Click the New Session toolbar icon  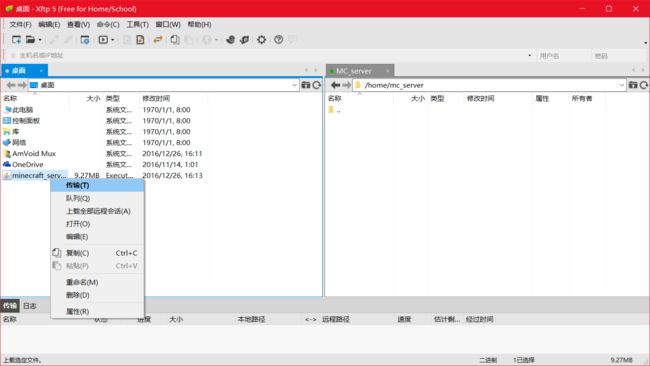pos(16,40)
